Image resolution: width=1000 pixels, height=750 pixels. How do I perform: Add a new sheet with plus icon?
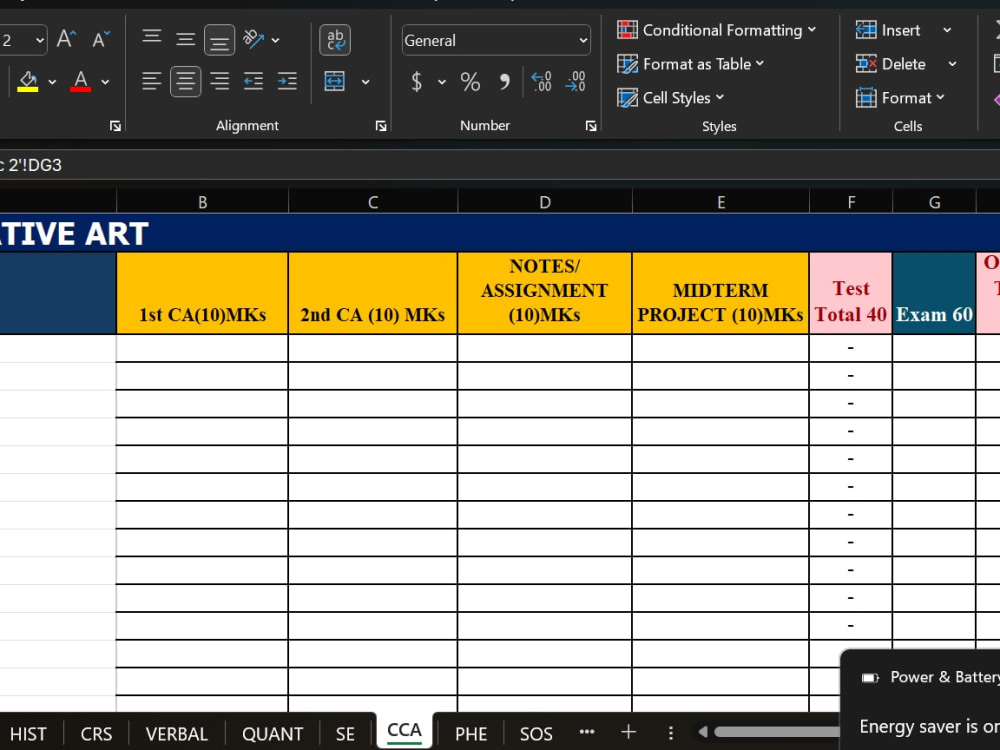(628, 732)
